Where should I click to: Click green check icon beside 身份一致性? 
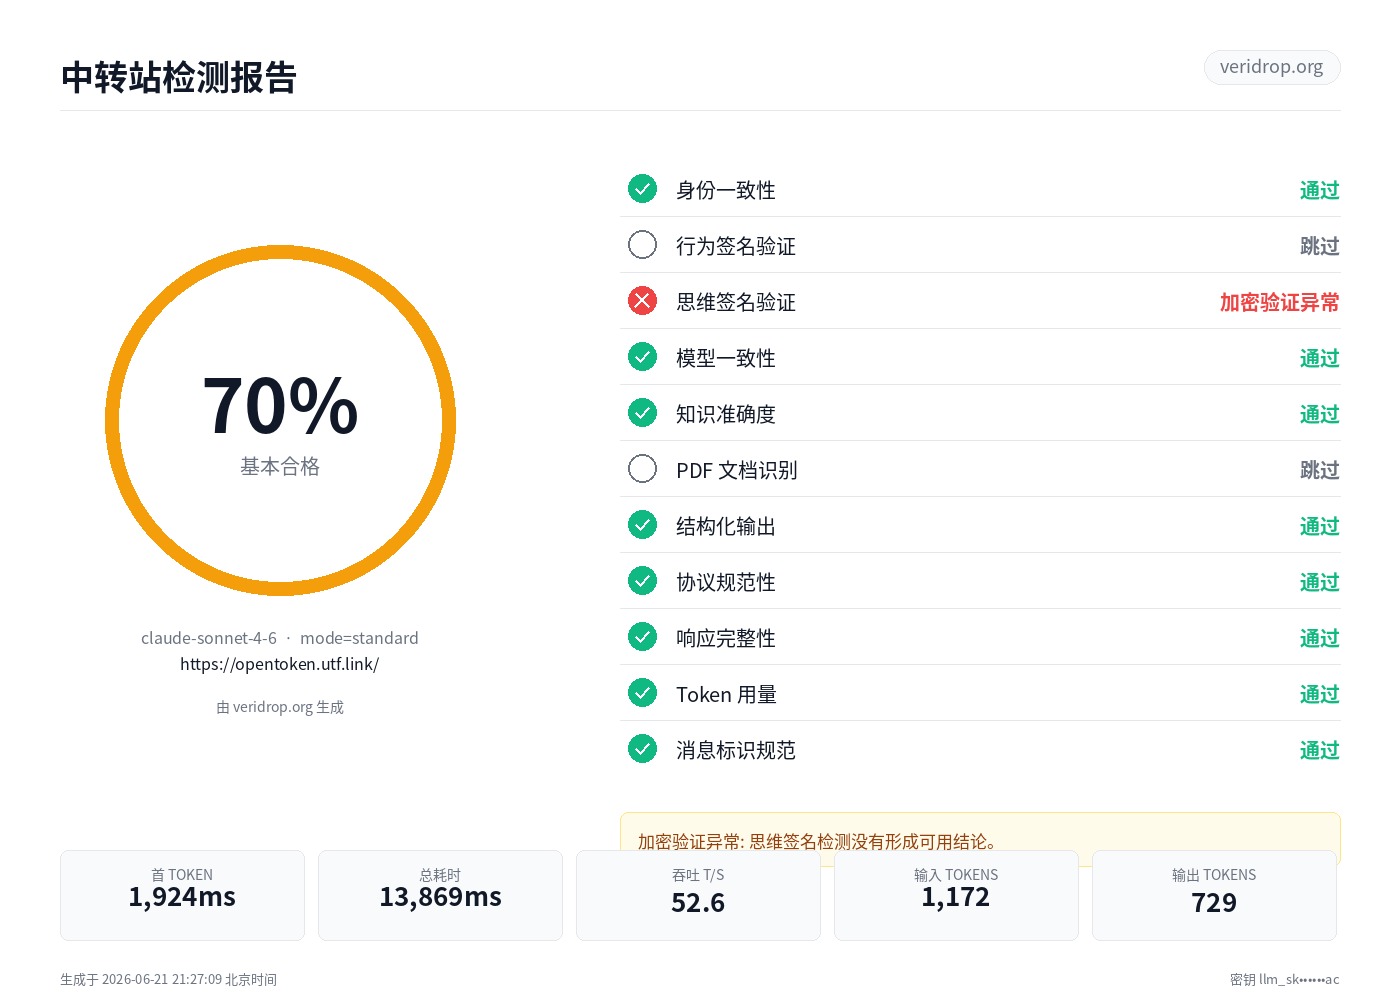coord(642,189)
